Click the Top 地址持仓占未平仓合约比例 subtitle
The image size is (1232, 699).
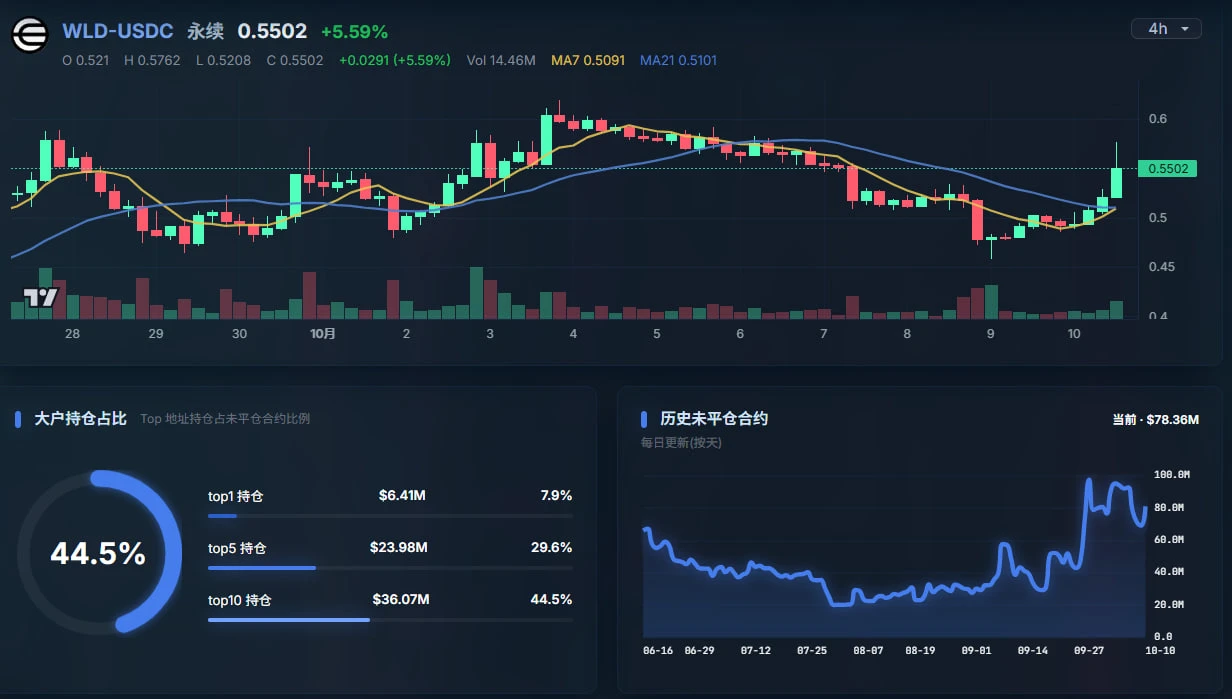coord(225,419)
